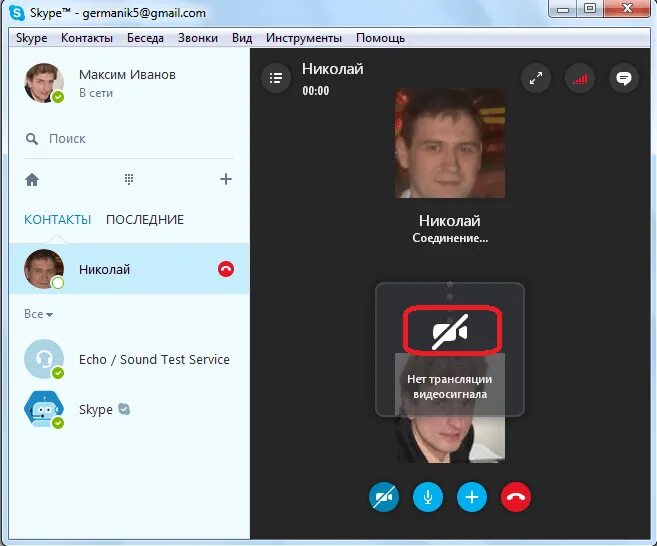Toggle video camera button at bottom
This screenshot has height=546, width=657.
click(x=384, y=497)
